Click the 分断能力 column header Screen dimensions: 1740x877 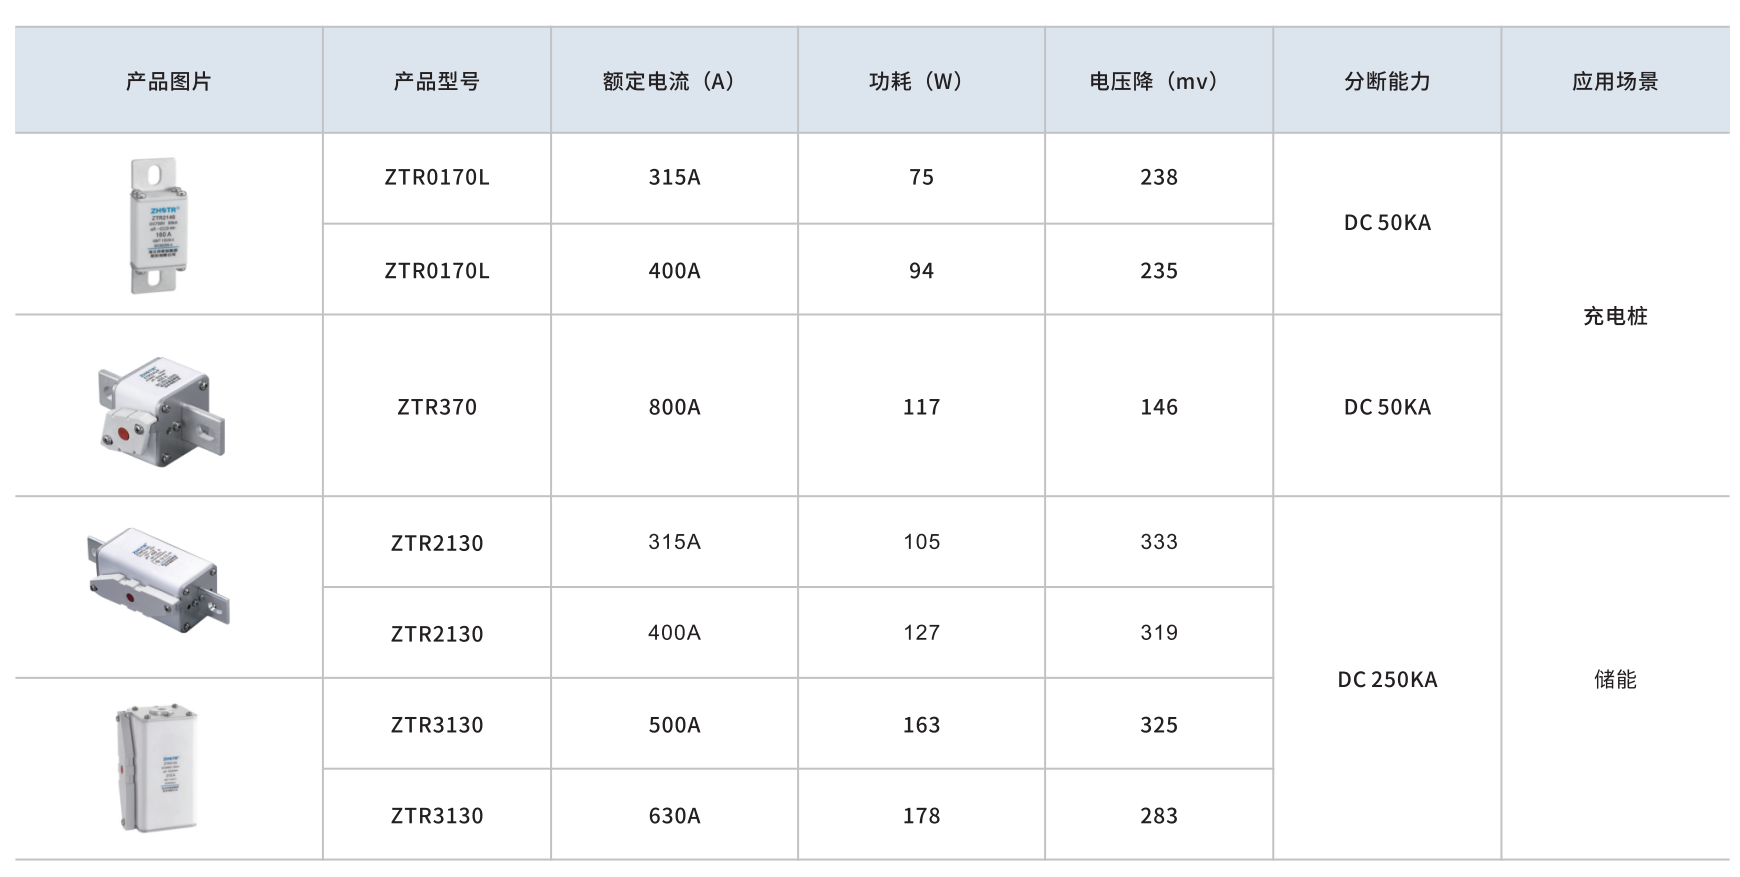tap(1387, 82)
